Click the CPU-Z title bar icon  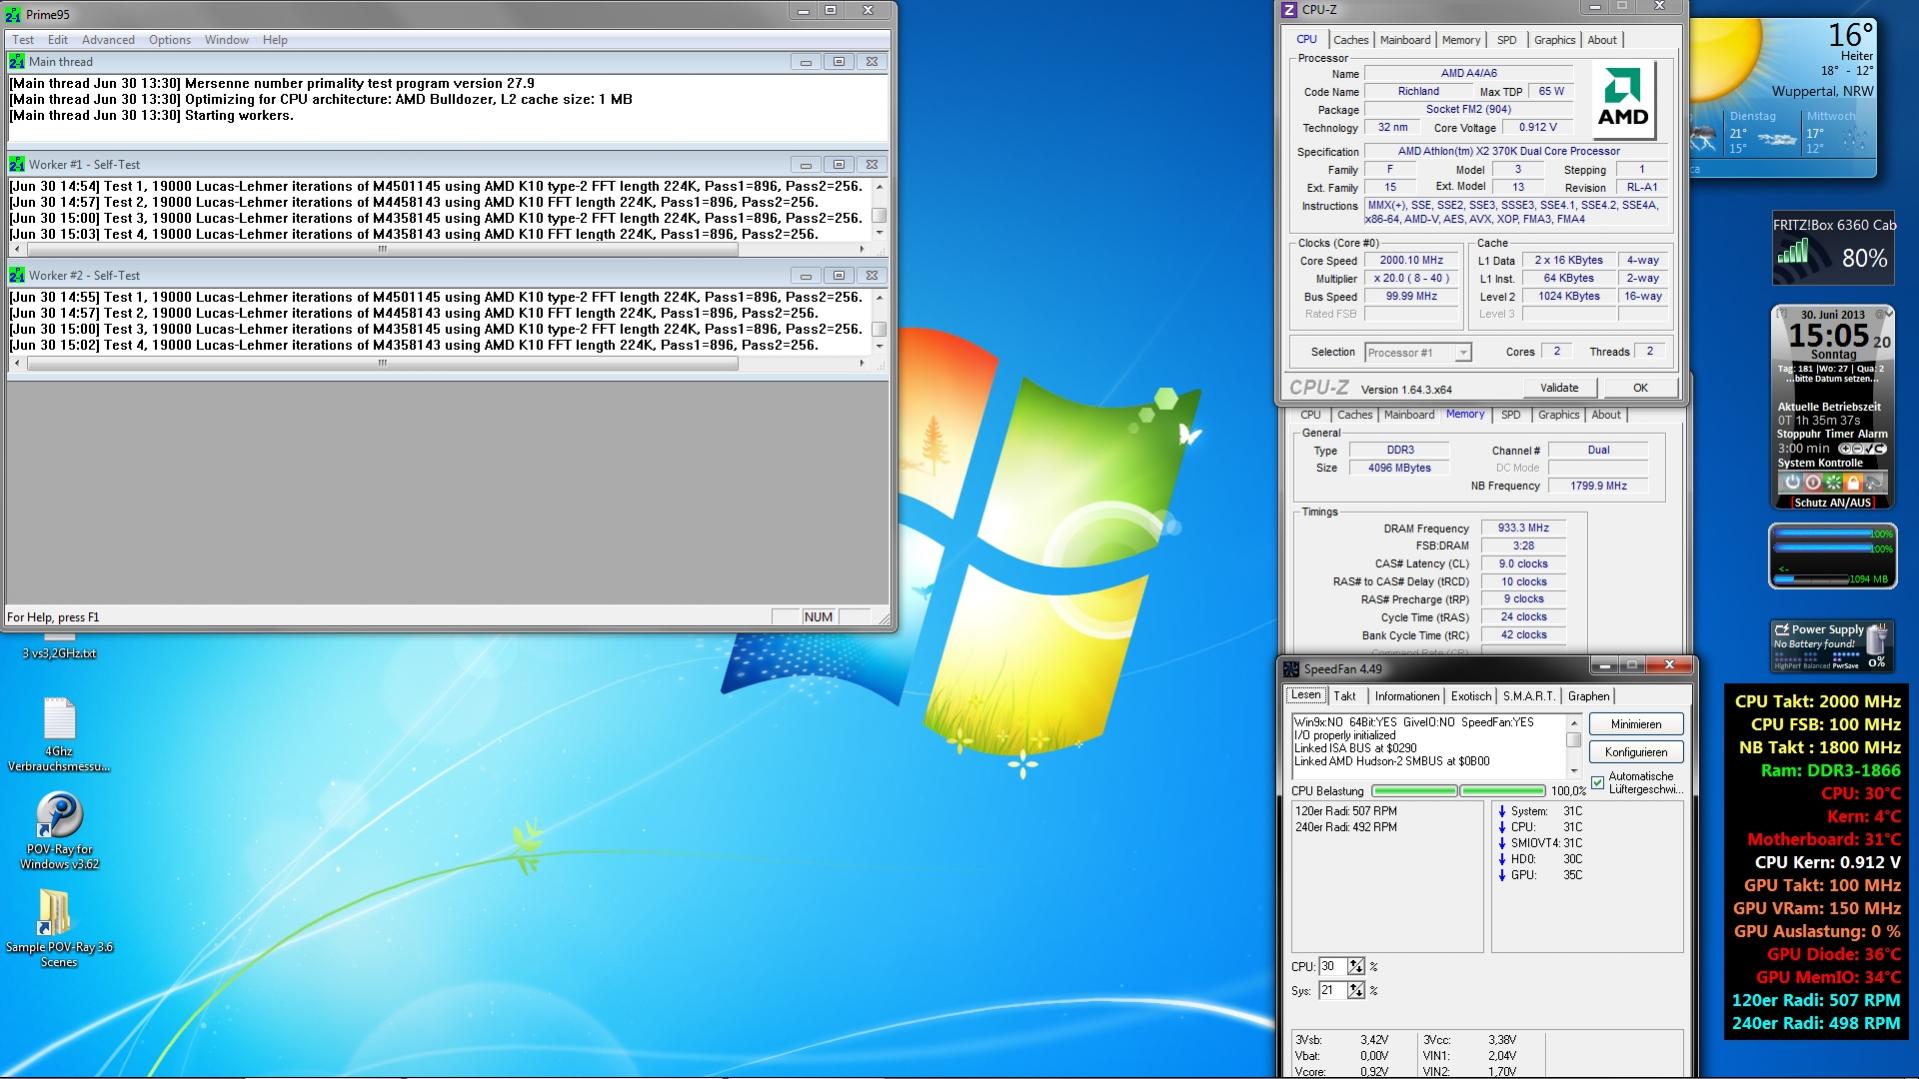[1289, 10]
